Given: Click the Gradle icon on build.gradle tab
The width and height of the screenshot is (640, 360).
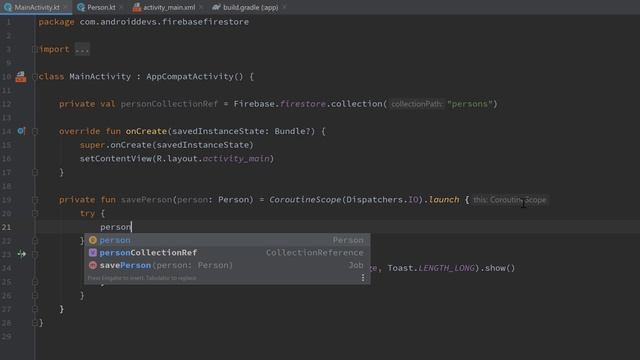Looking at the screenshot, I should coord(216,7).
